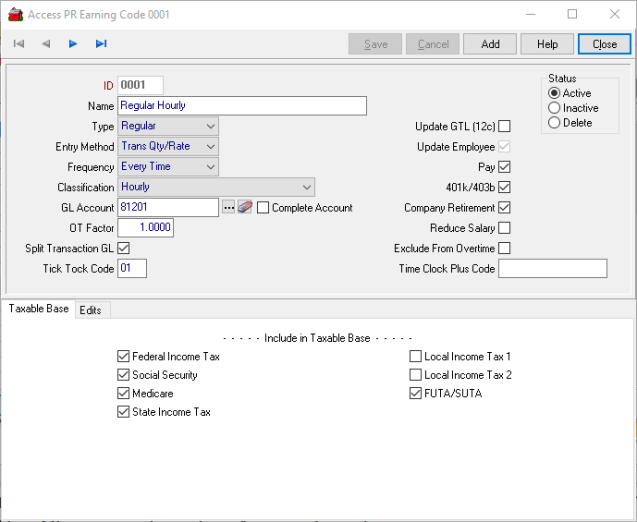
Task: Open the Type dropdown
Action: coord(210,126)
